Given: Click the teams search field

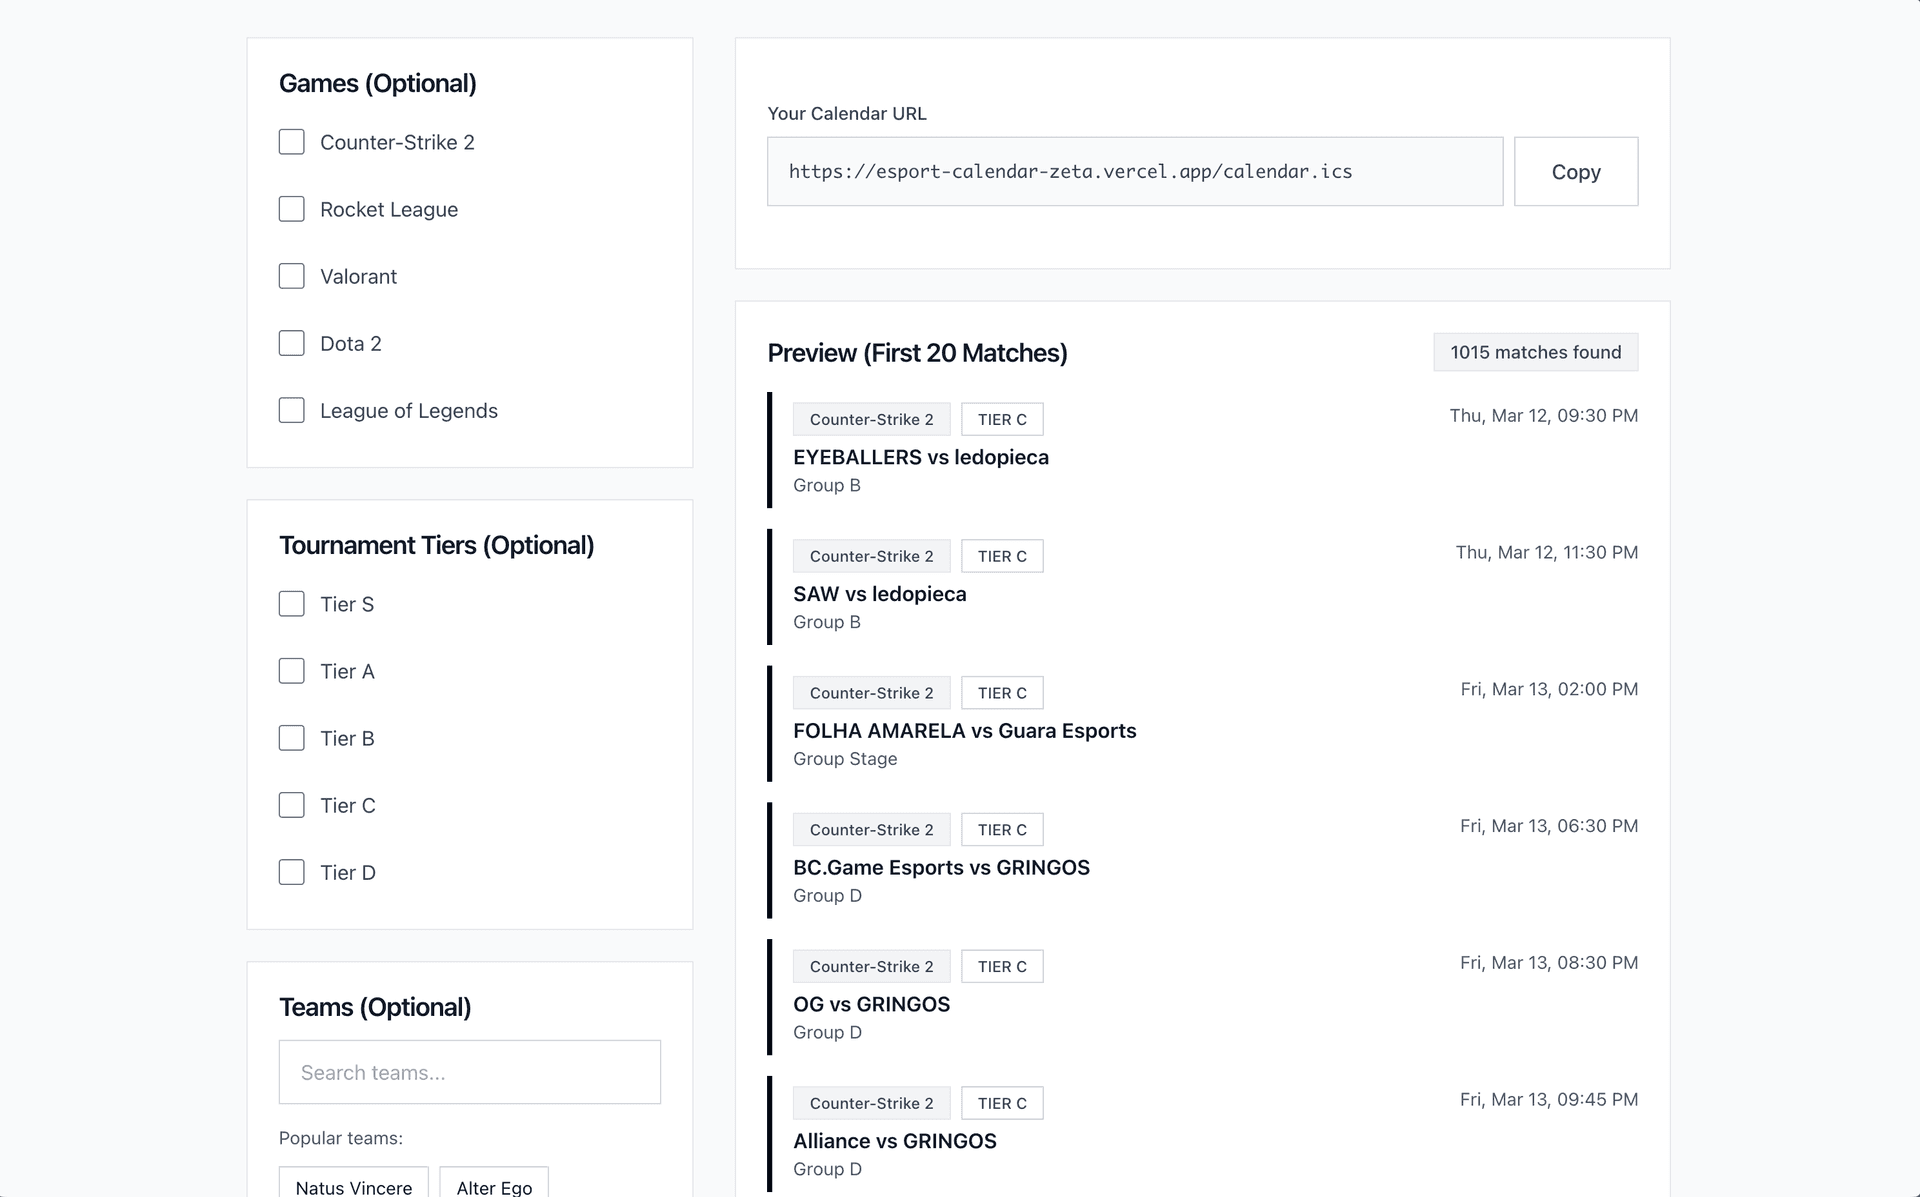Looking at the screenshot, I should (x=469, y=1072).
